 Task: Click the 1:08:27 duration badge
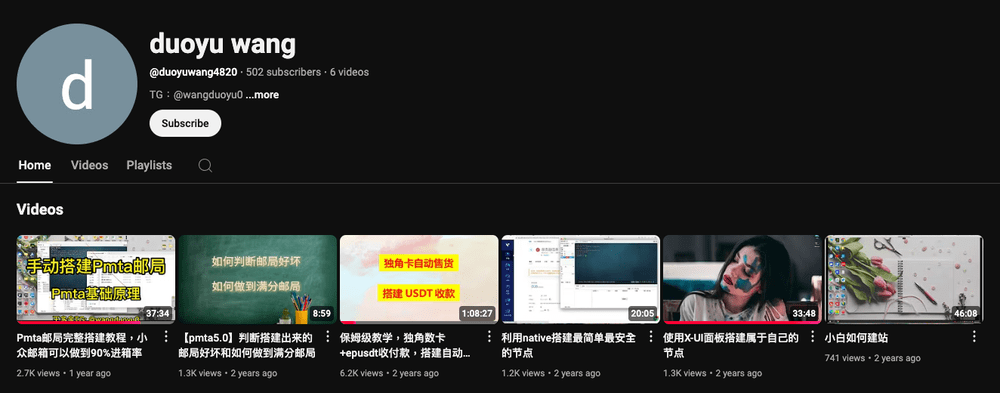477,314
